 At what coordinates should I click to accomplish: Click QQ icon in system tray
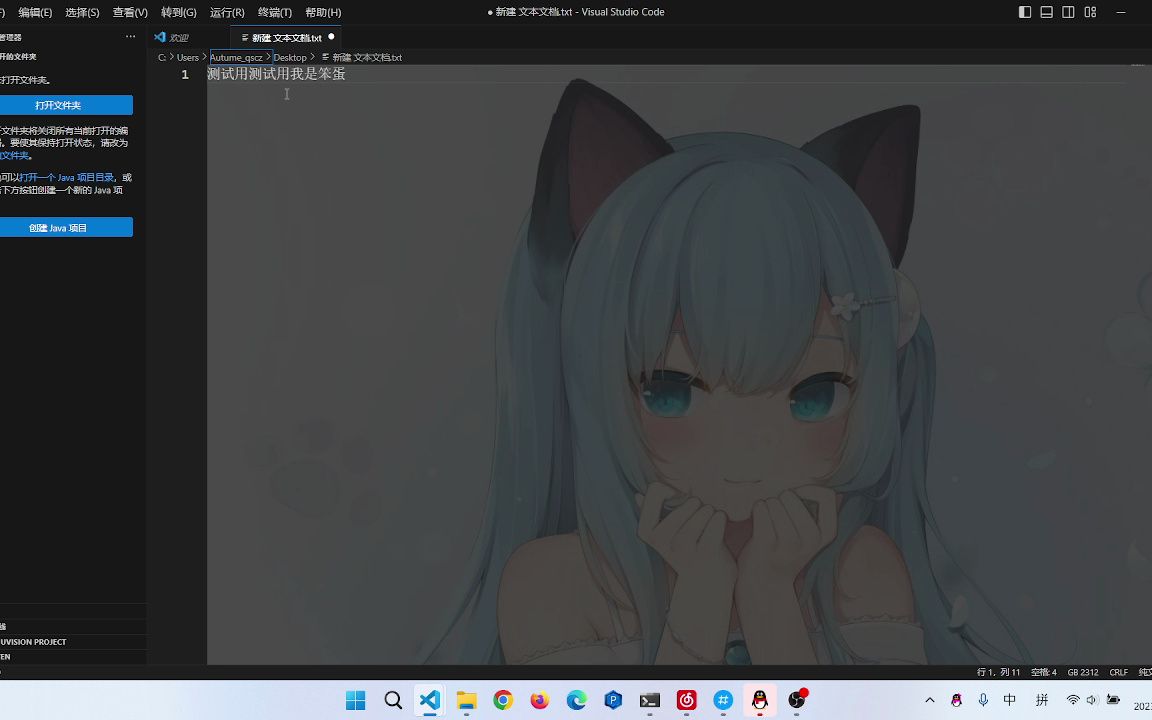pyautogui.click(x=957, y=700)
